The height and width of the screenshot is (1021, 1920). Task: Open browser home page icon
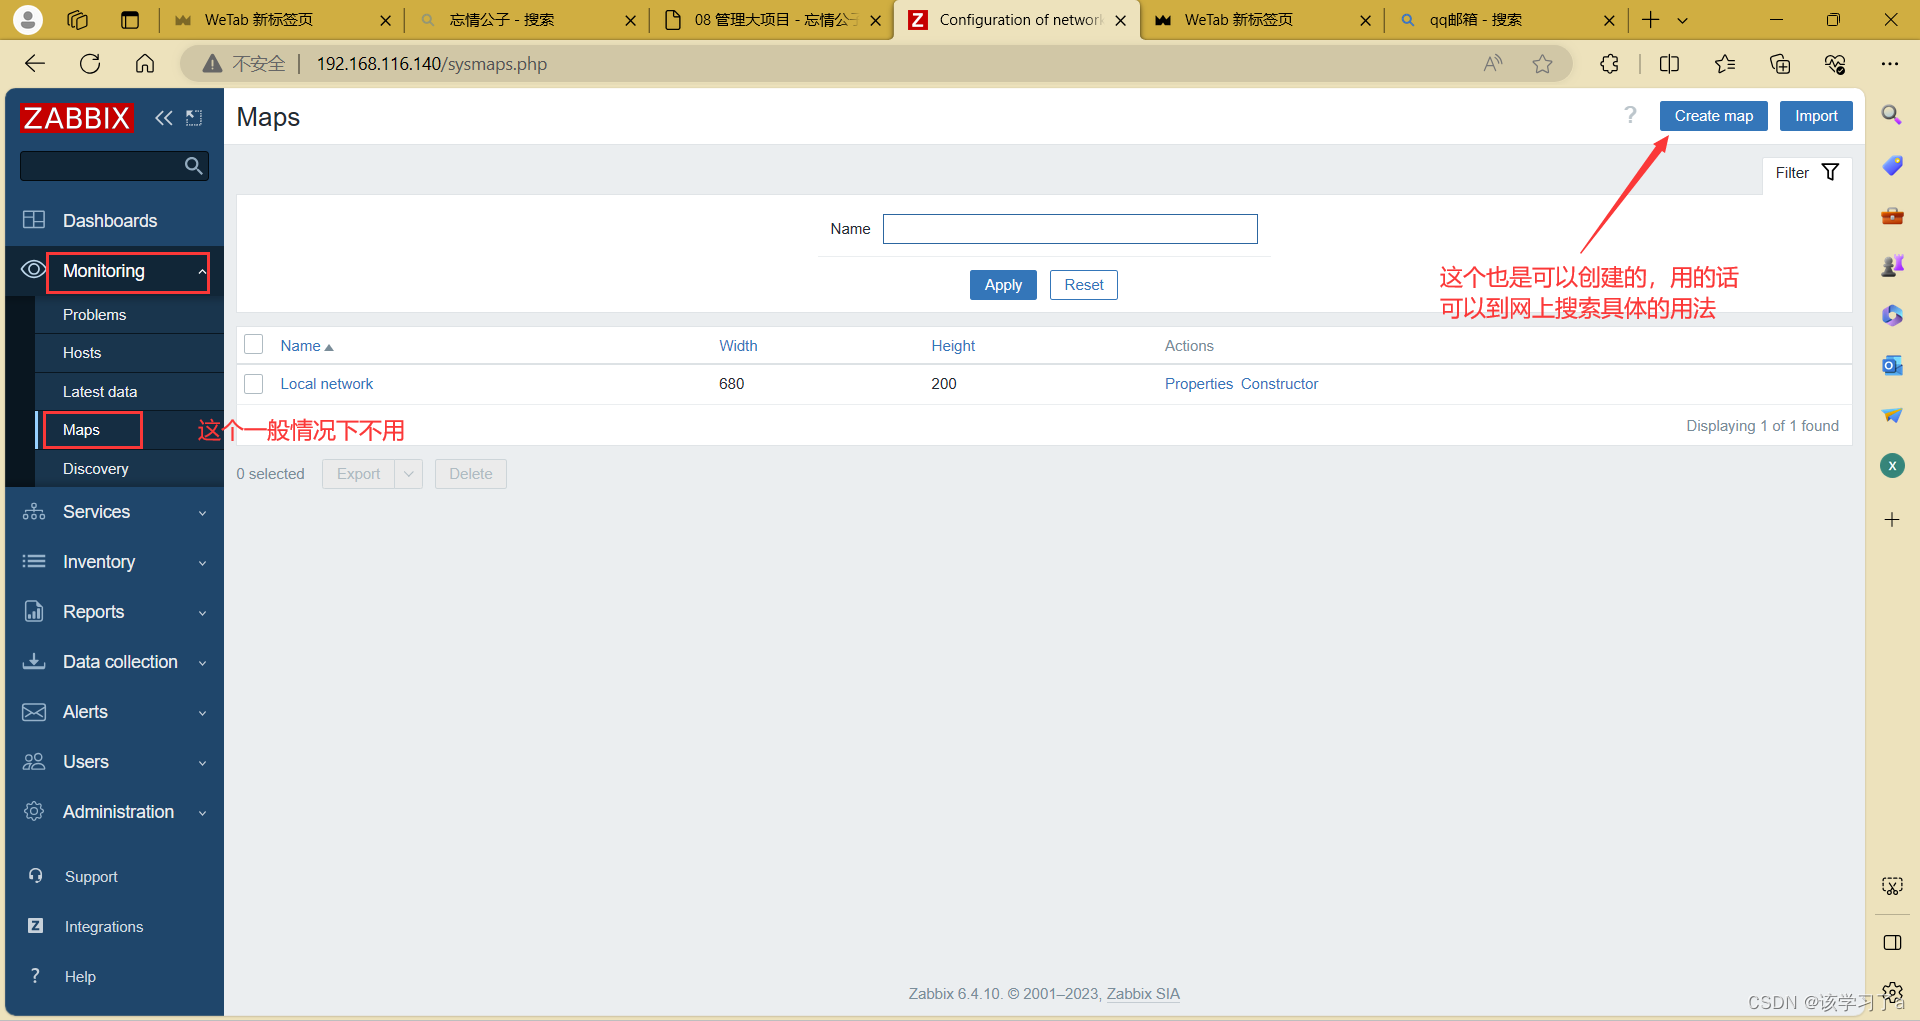(145, 64)
